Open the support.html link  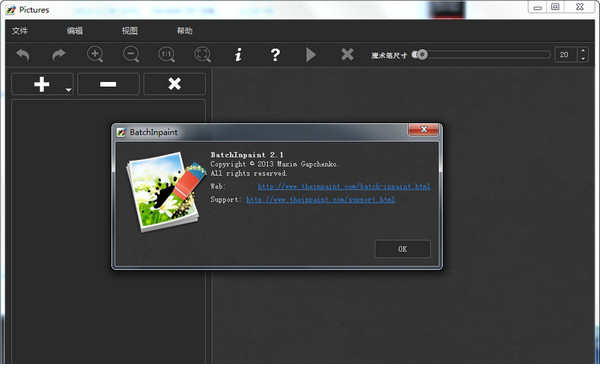(x=321, y=199)
